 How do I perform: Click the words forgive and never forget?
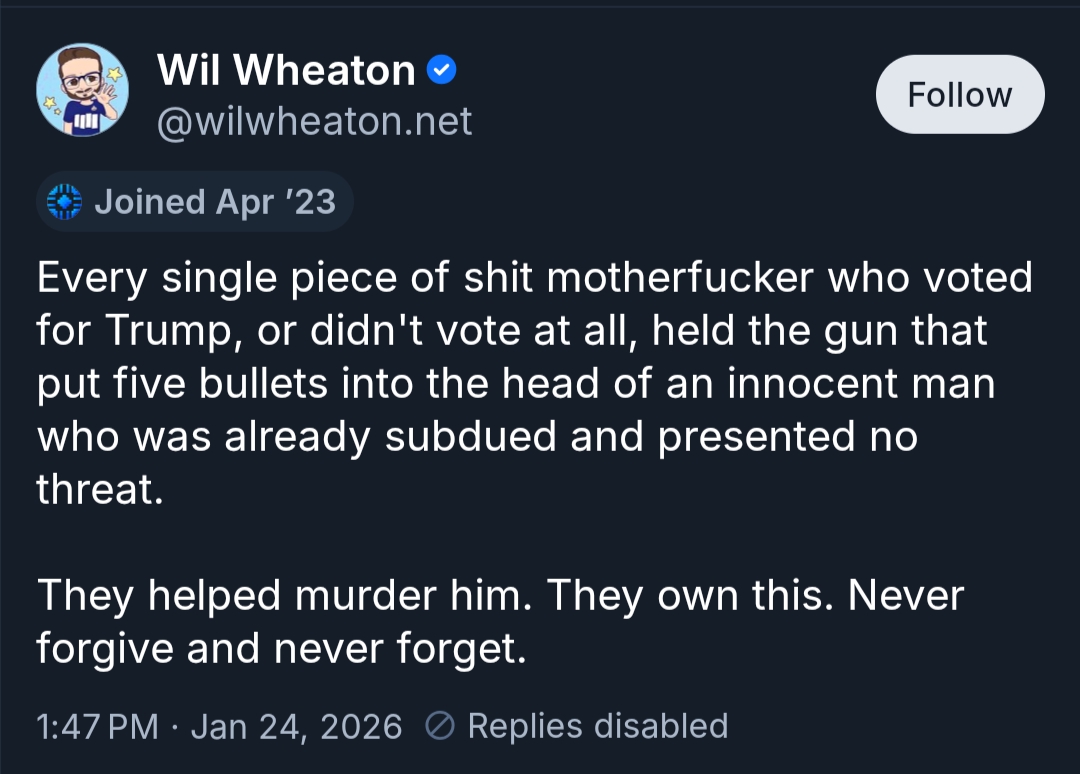(280, 649)
